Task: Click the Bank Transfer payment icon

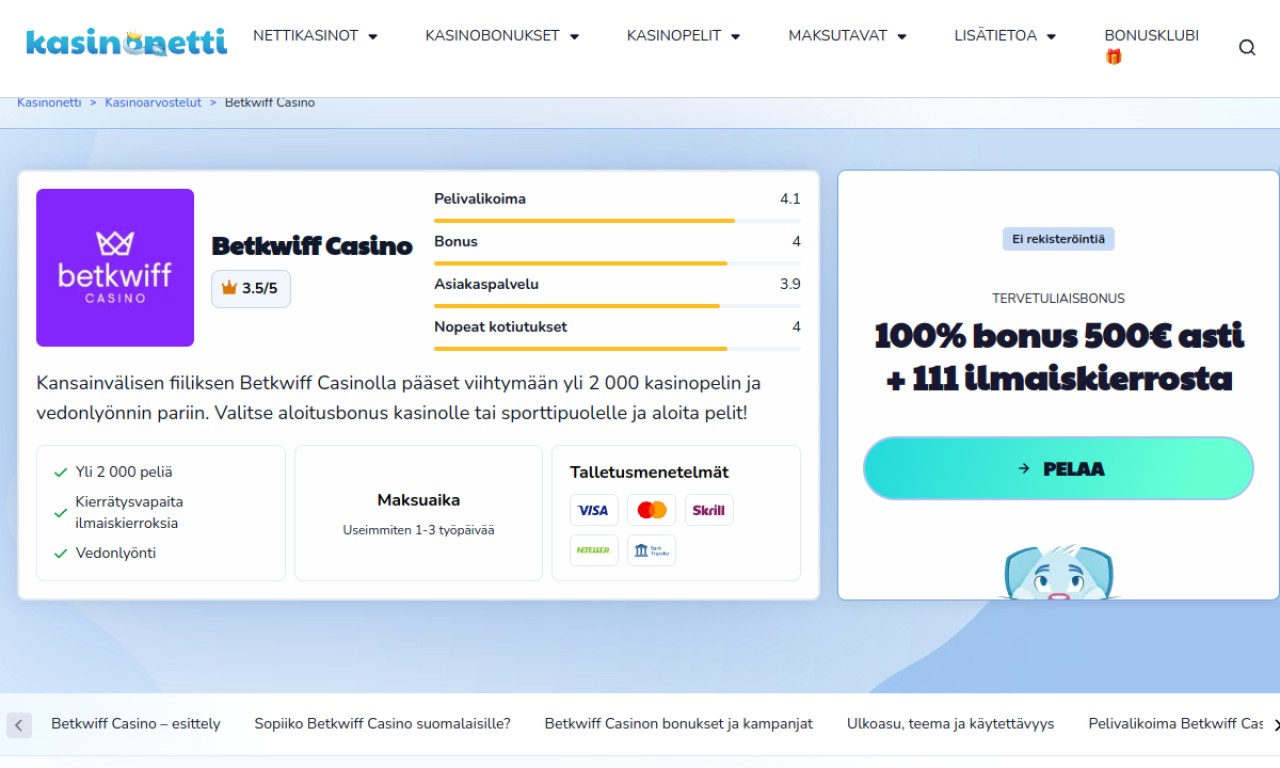Action: [652, 550]
